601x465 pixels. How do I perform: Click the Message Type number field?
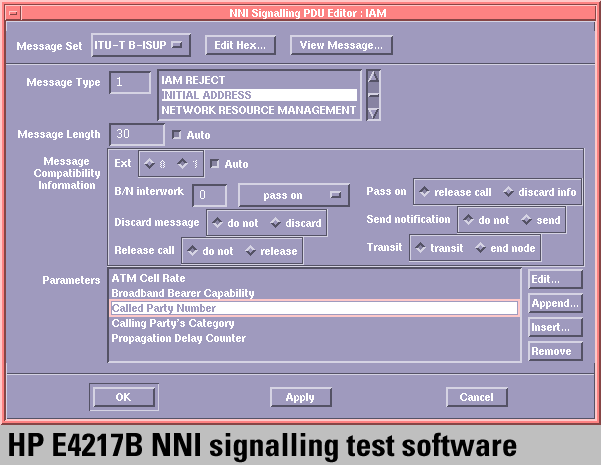click(x=130, y=82)
